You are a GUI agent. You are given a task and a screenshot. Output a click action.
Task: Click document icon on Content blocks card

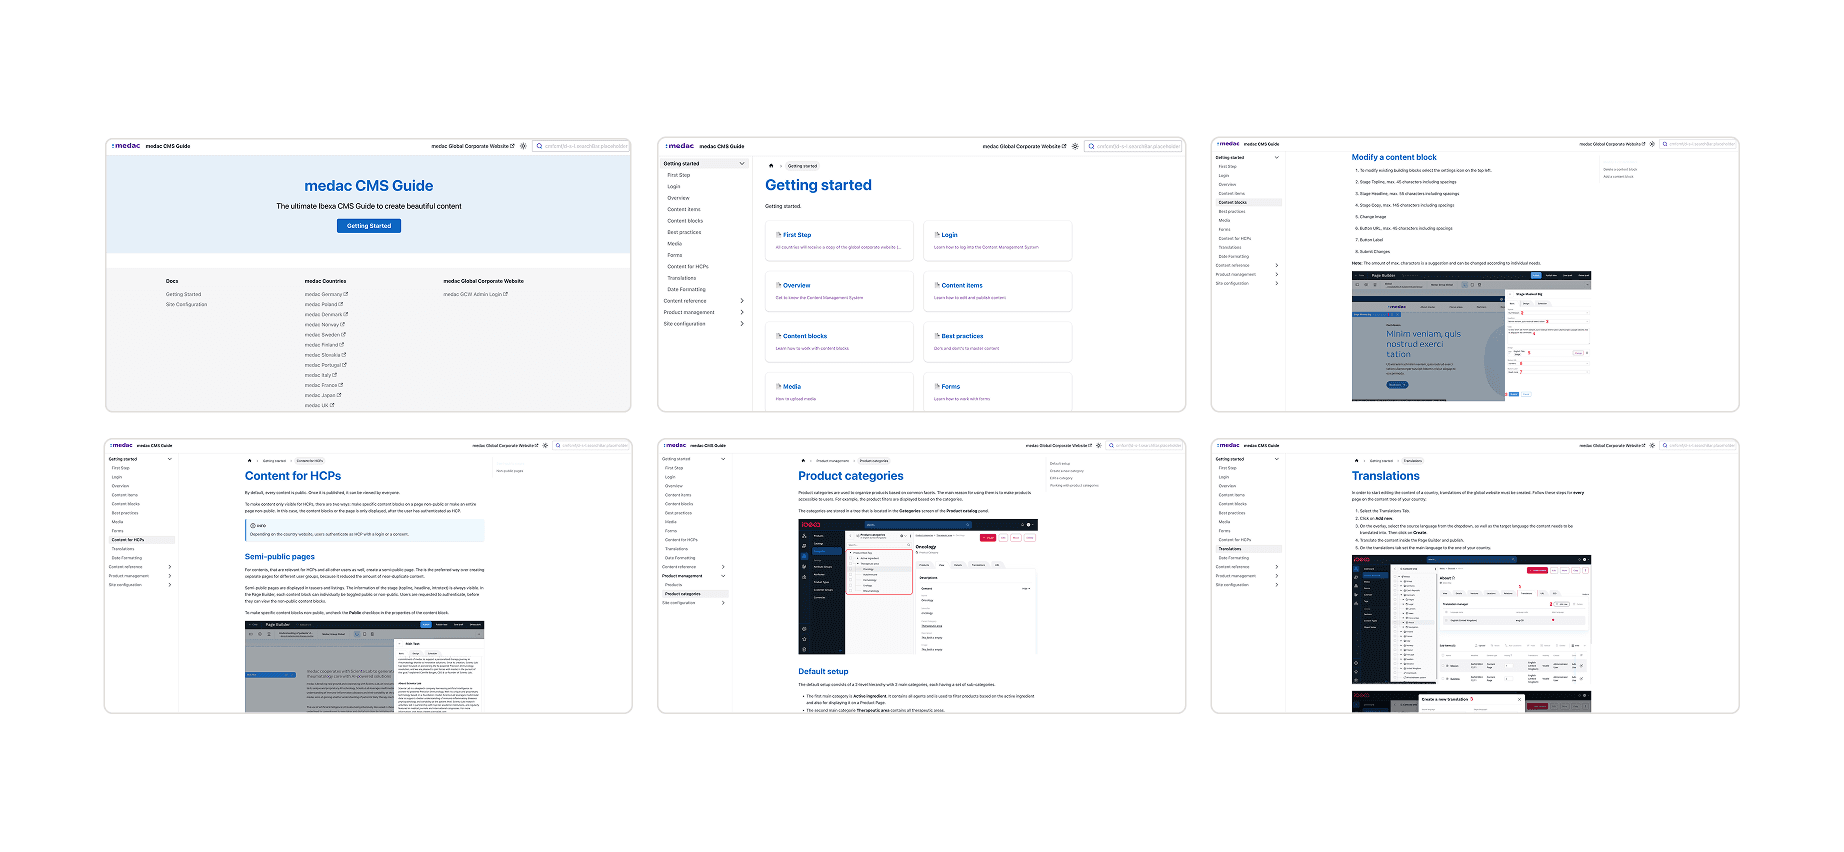[778, 336]
